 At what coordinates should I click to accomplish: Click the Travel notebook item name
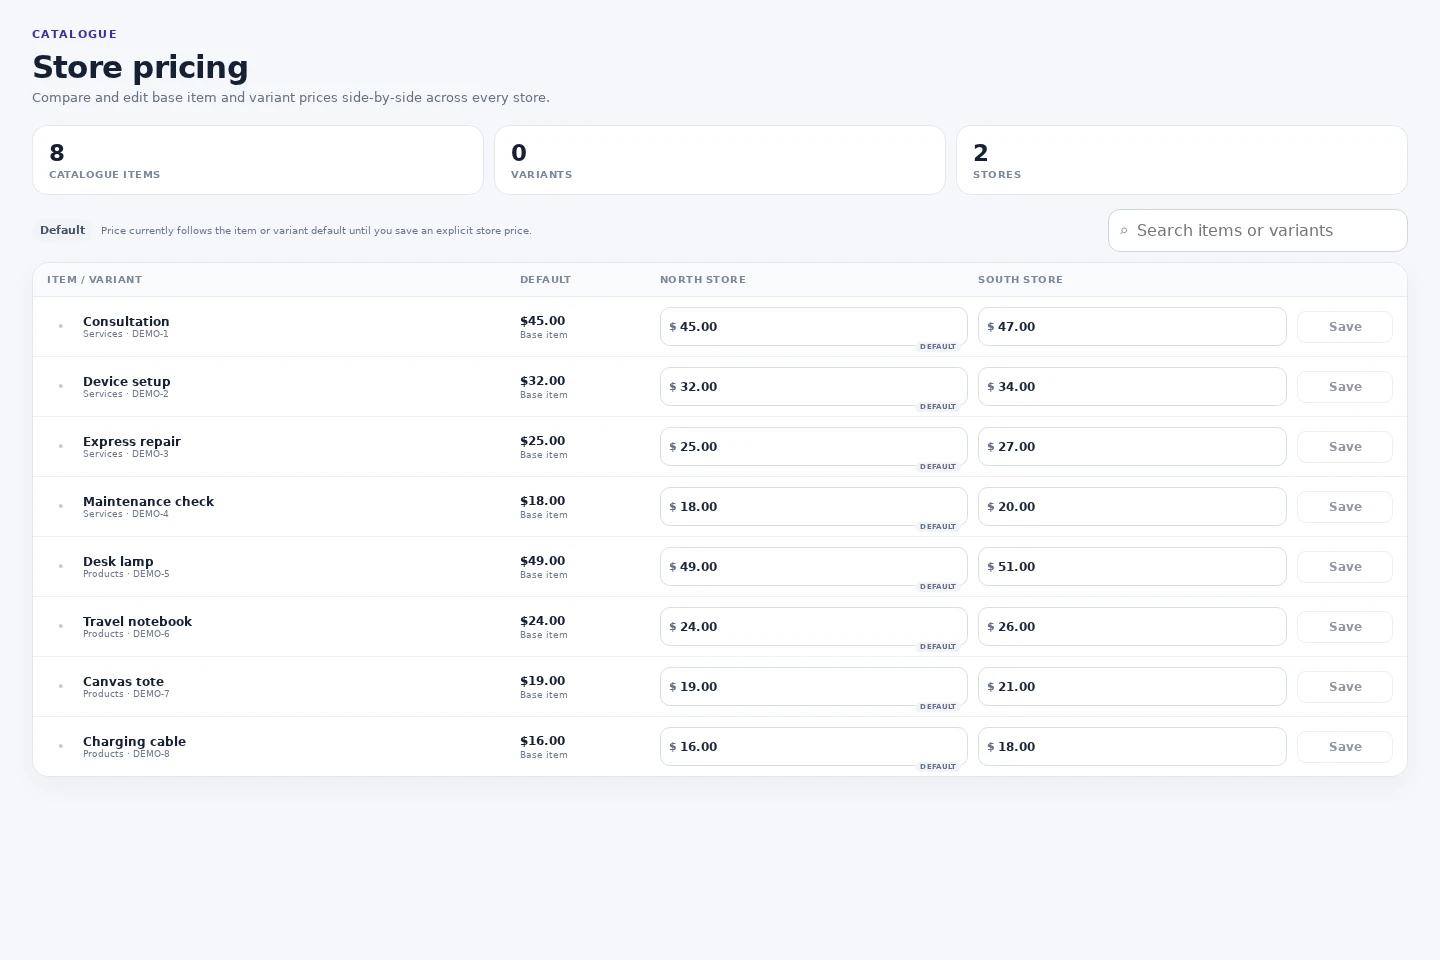point(137,621)
